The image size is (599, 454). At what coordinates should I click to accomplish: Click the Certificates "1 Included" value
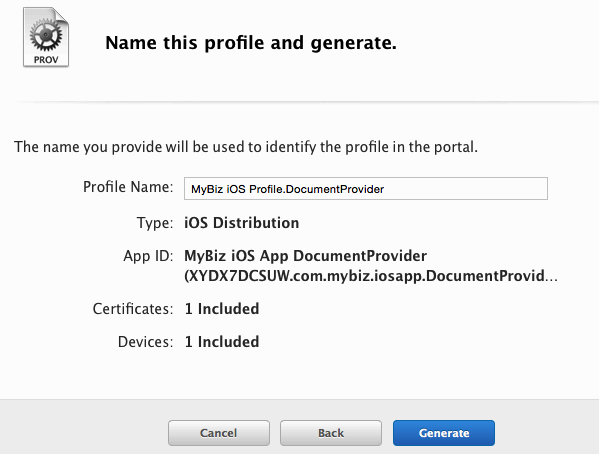[222, 309]
